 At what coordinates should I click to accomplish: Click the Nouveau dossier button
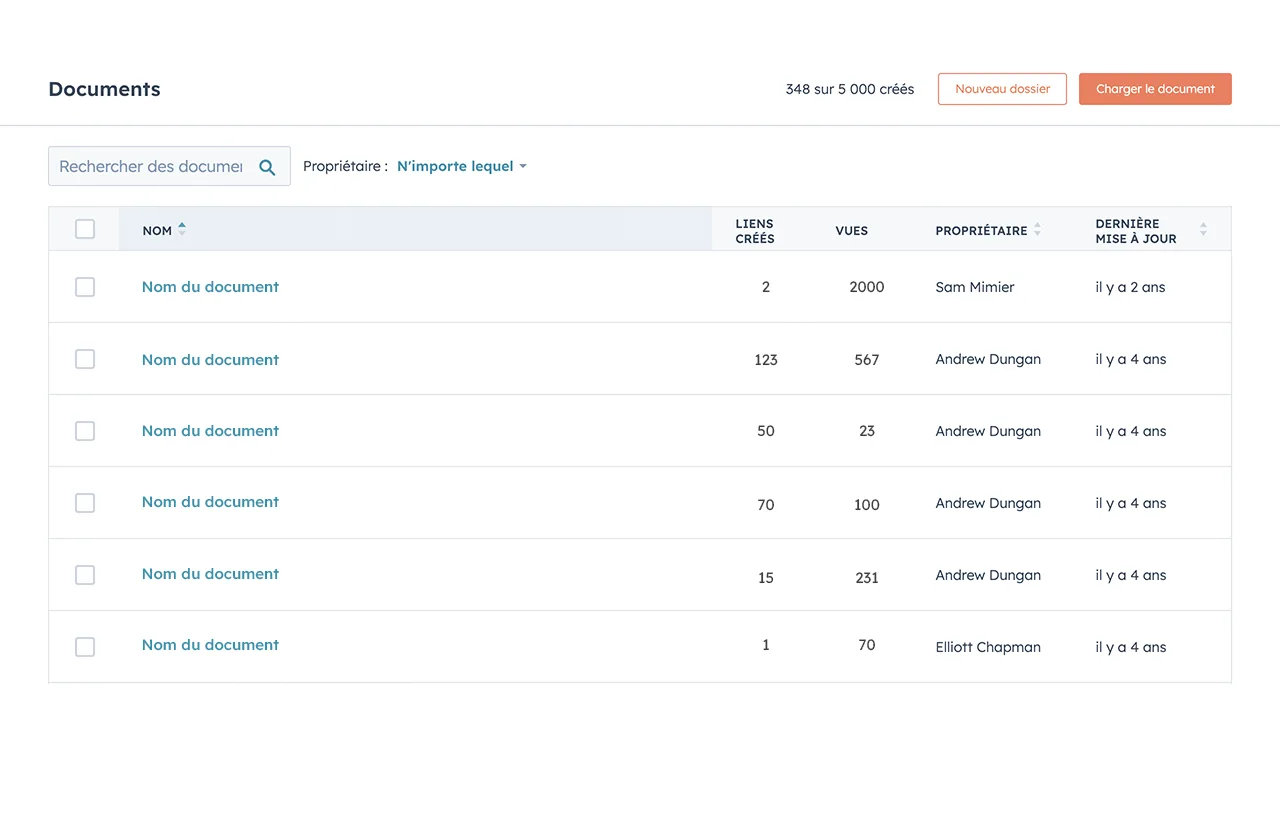(x=1002, y=89)
